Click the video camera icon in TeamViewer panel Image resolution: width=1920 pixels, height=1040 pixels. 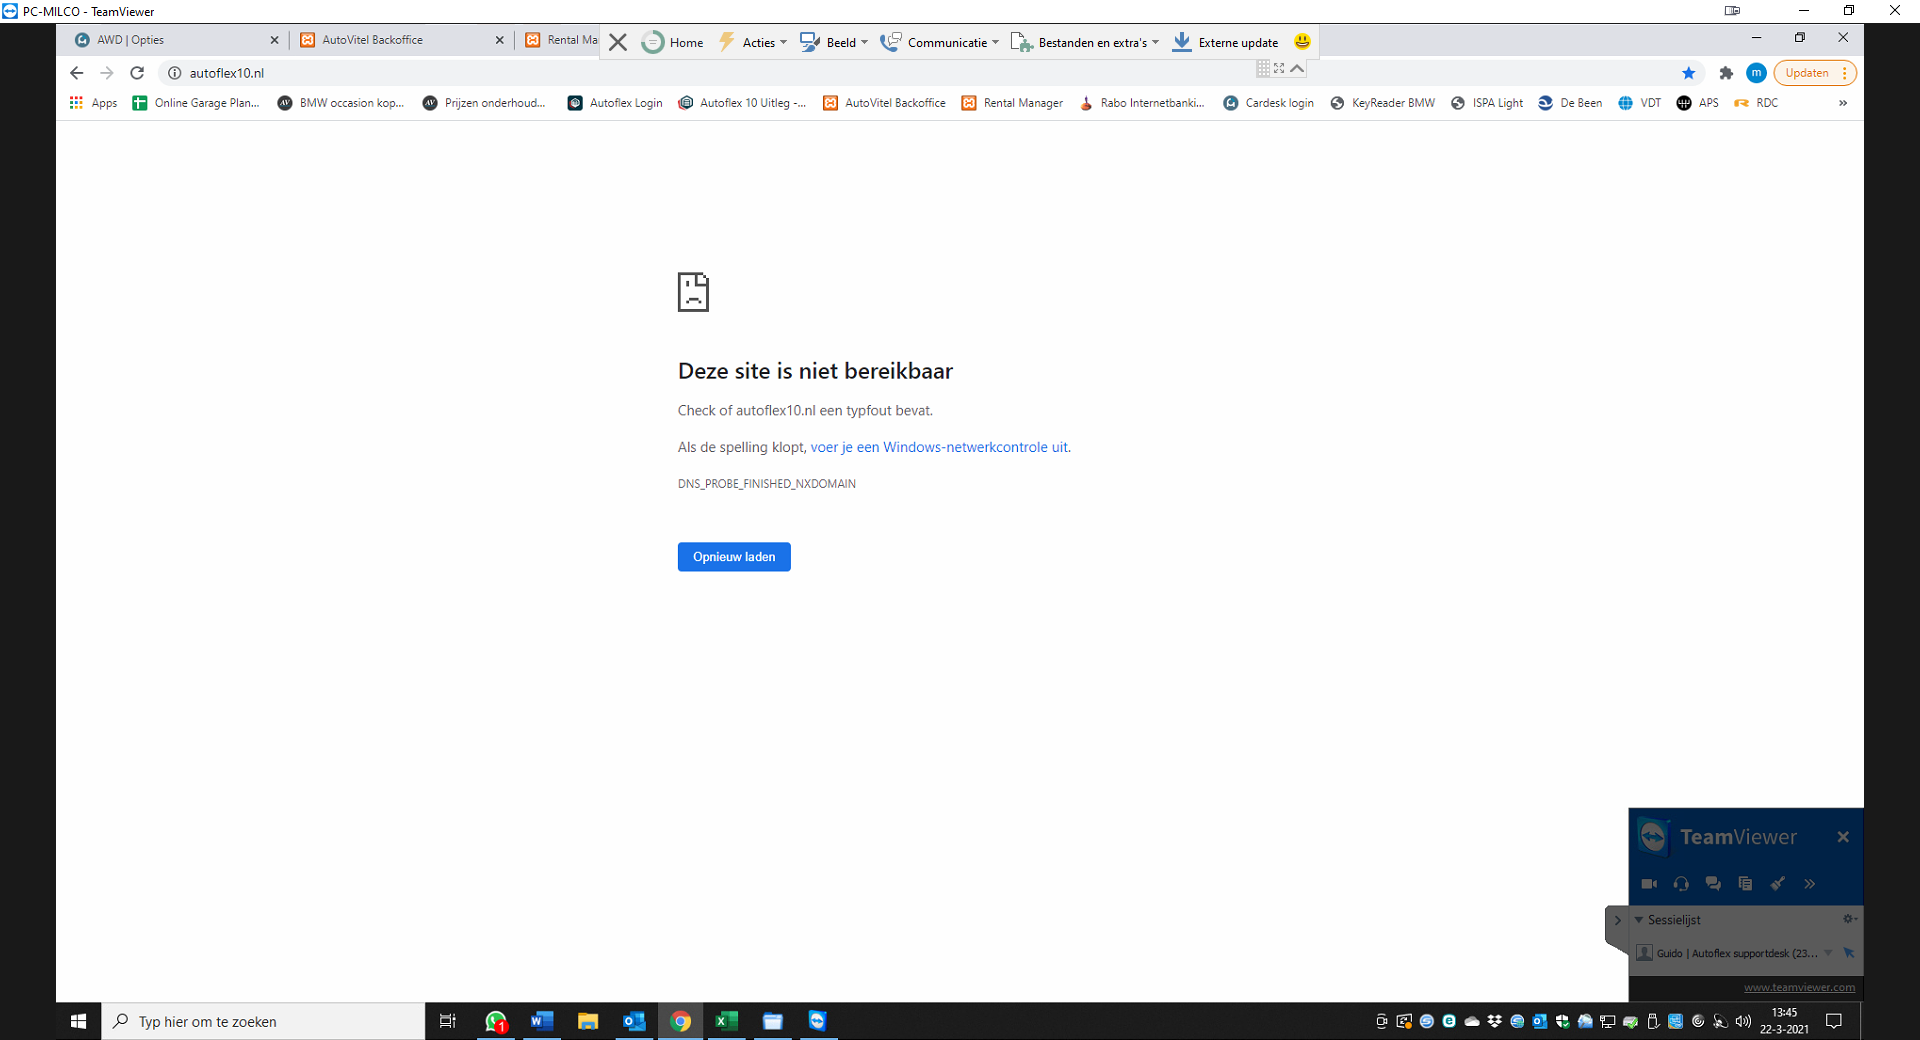[x=1649, y=884]
